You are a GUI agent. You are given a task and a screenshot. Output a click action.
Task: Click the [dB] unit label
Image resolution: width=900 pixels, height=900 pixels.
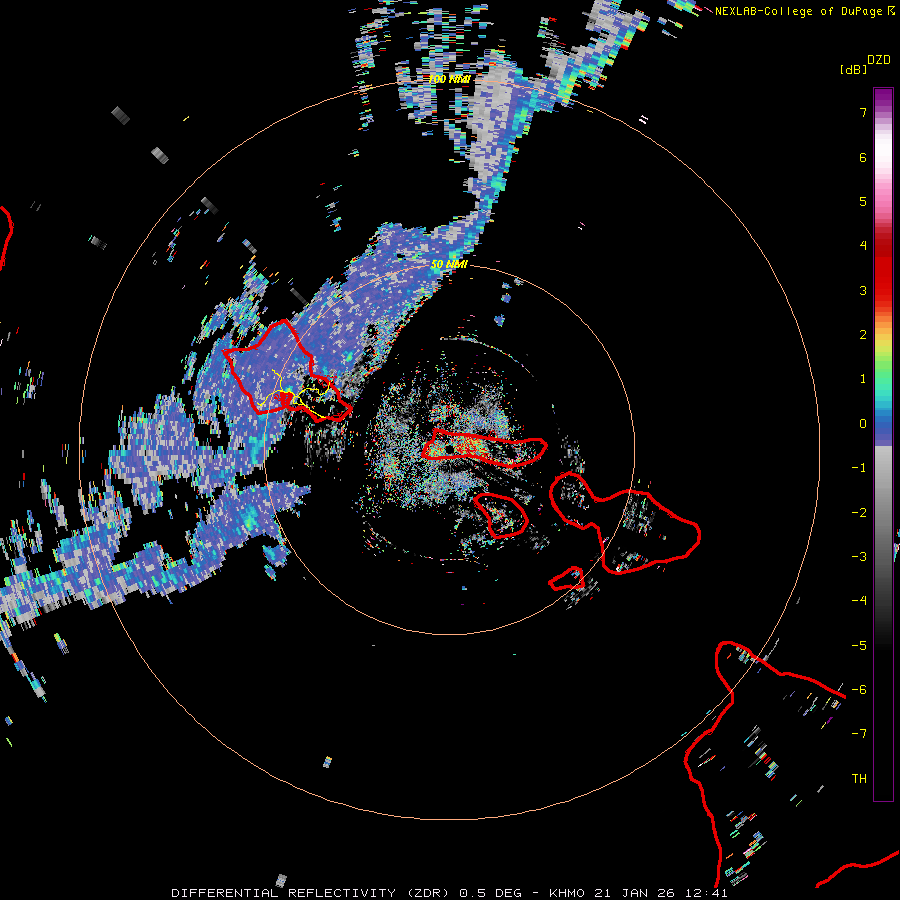(x=854, y=69)
